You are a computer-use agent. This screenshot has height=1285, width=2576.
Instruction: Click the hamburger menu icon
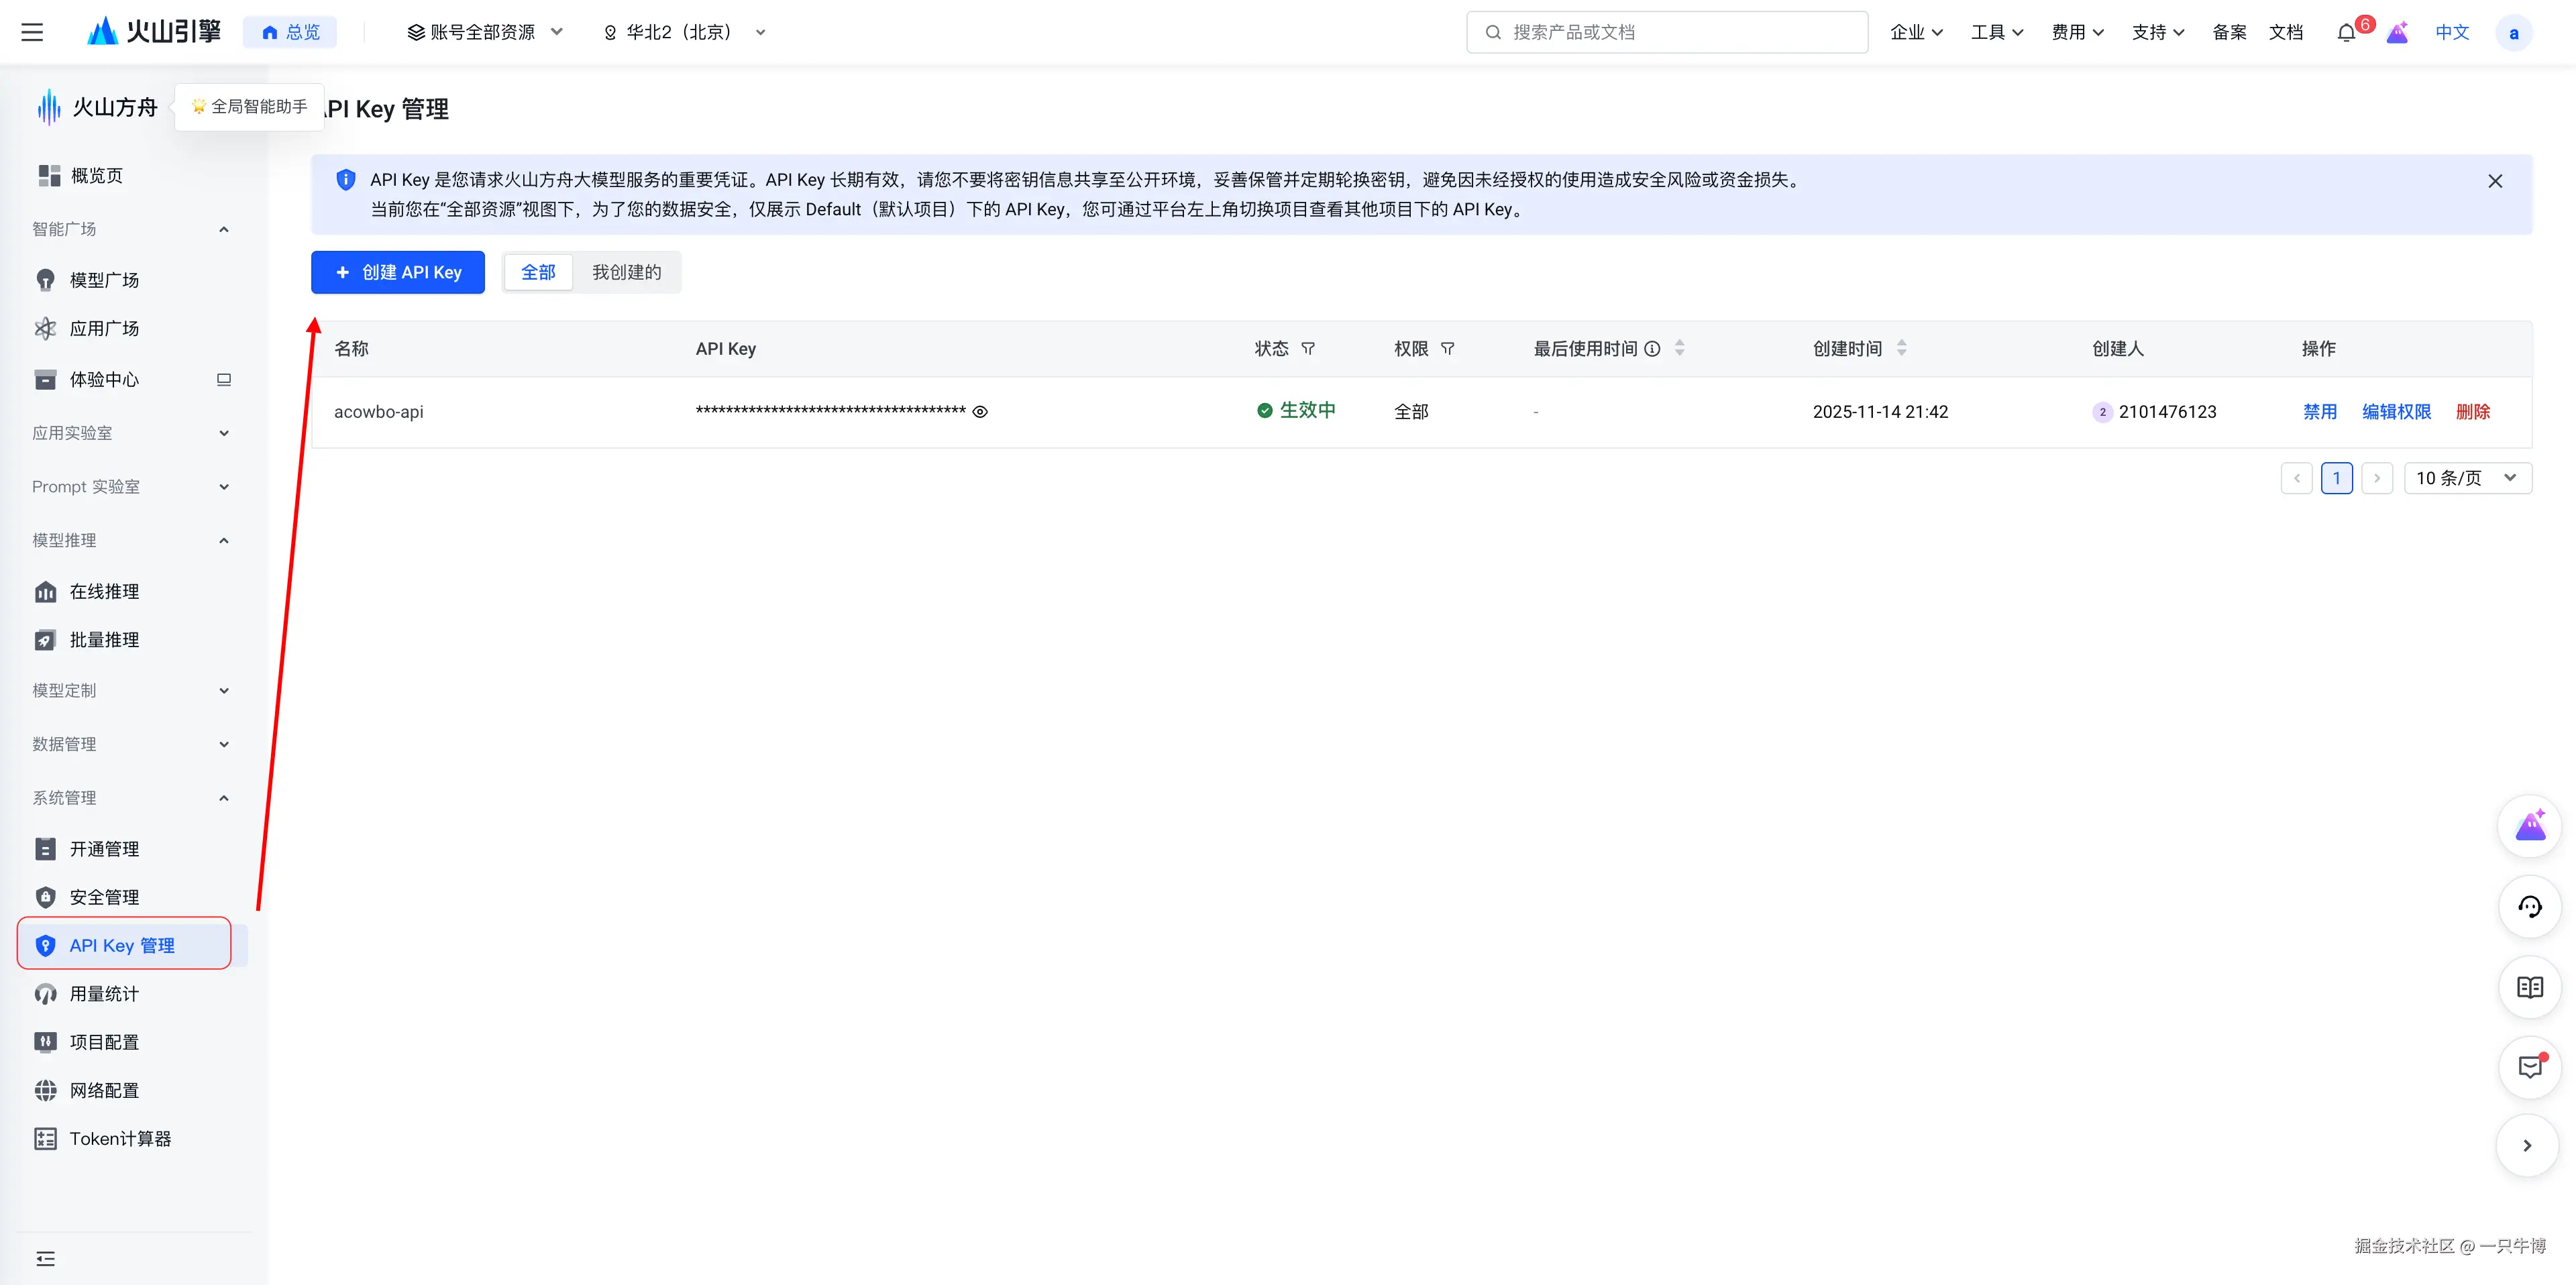[x=32, y=31]
